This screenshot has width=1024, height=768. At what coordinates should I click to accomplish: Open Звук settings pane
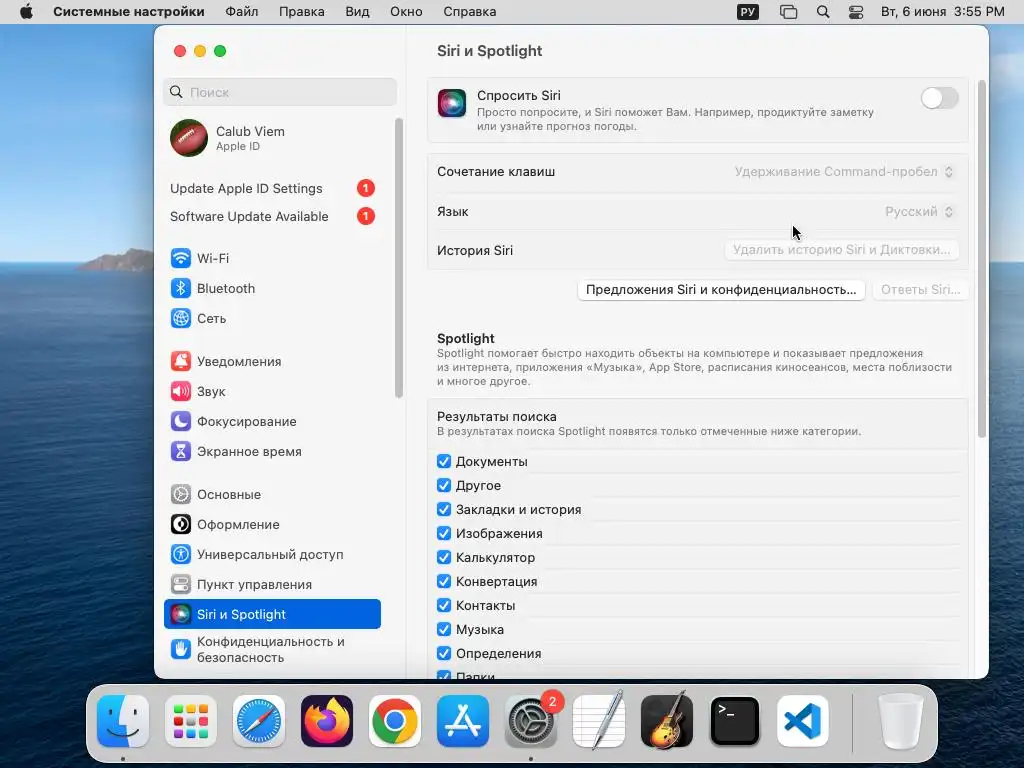(272, 391)
